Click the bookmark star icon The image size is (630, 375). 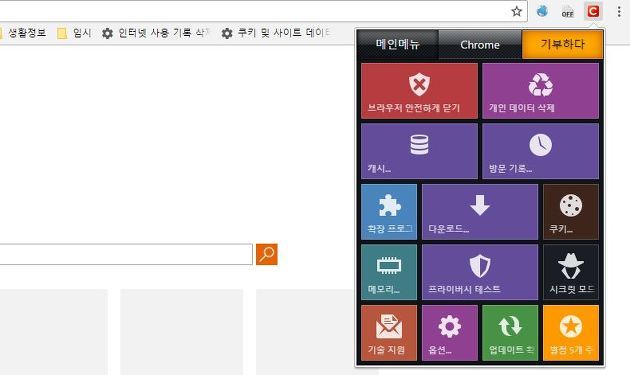click(x=517, y=11)
